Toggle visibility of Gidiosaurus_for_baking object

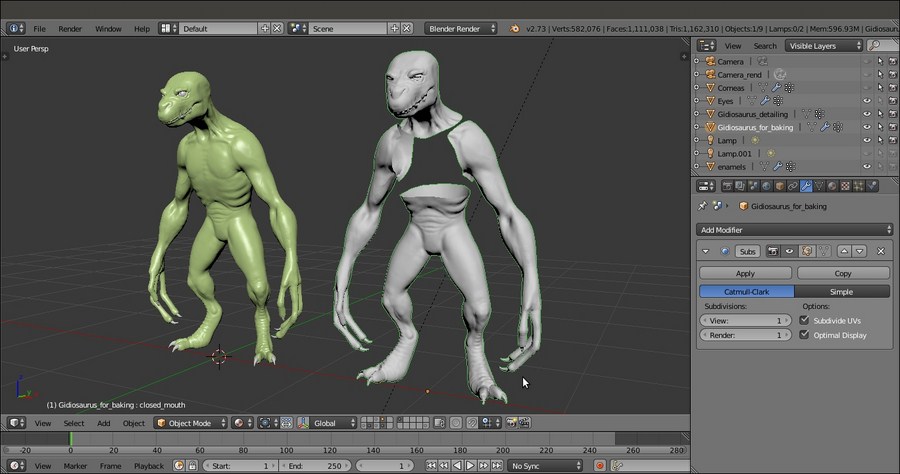[867, 127]
